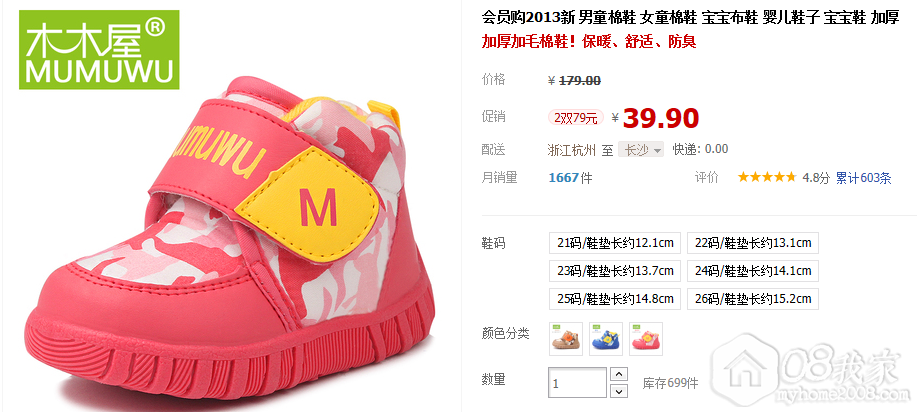
Task: Choose size 26码 insole 15.2cm
Action: pos(753,299)
